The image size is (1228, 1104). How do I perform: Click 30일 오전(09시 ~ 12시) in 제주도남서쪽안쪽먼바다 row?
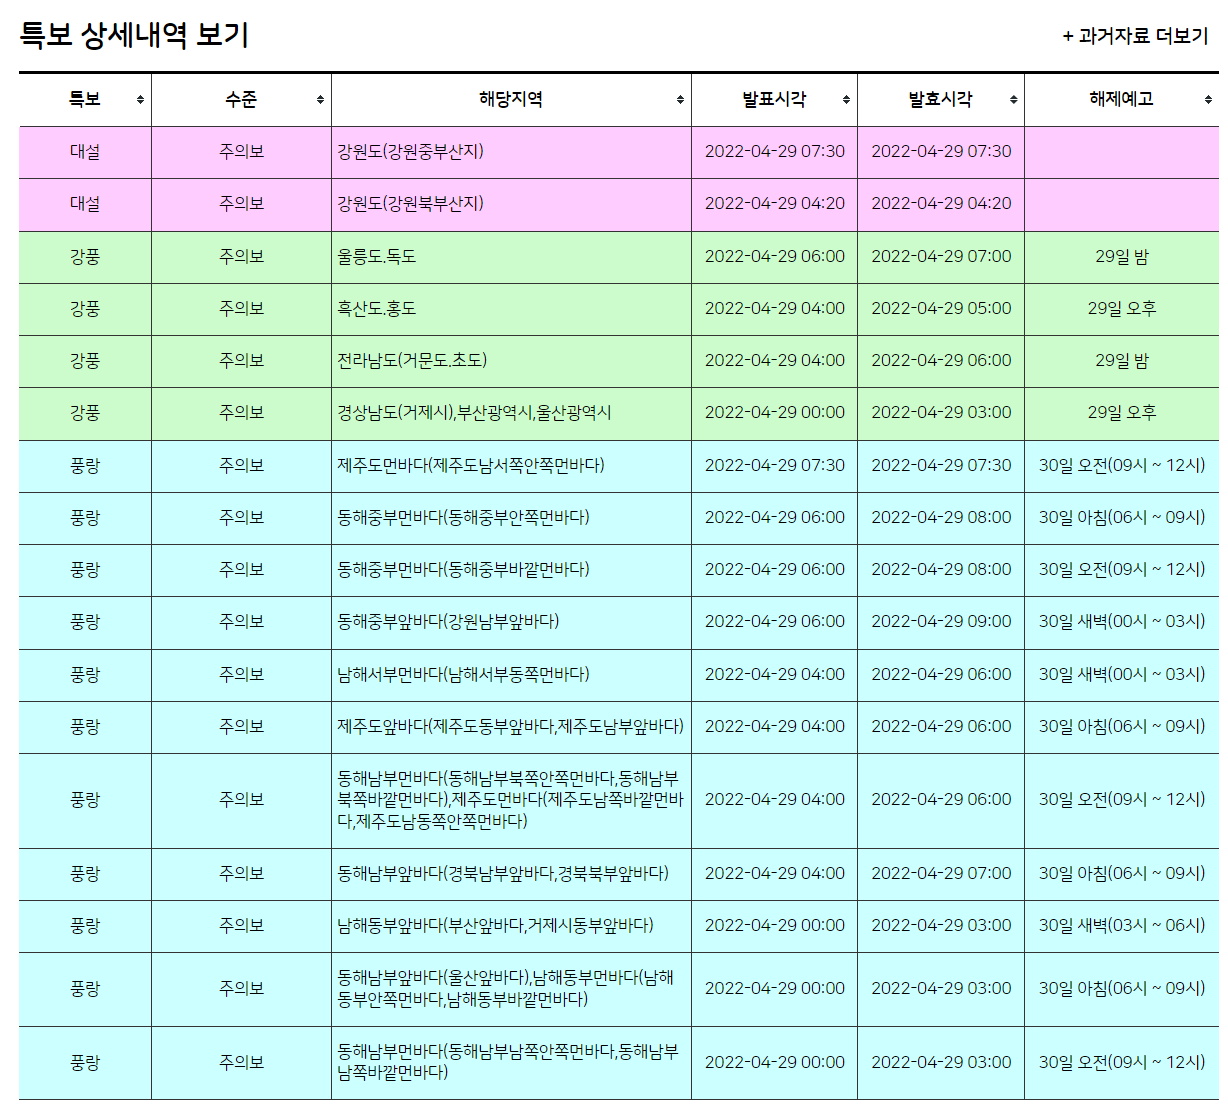click(1122, 466)
